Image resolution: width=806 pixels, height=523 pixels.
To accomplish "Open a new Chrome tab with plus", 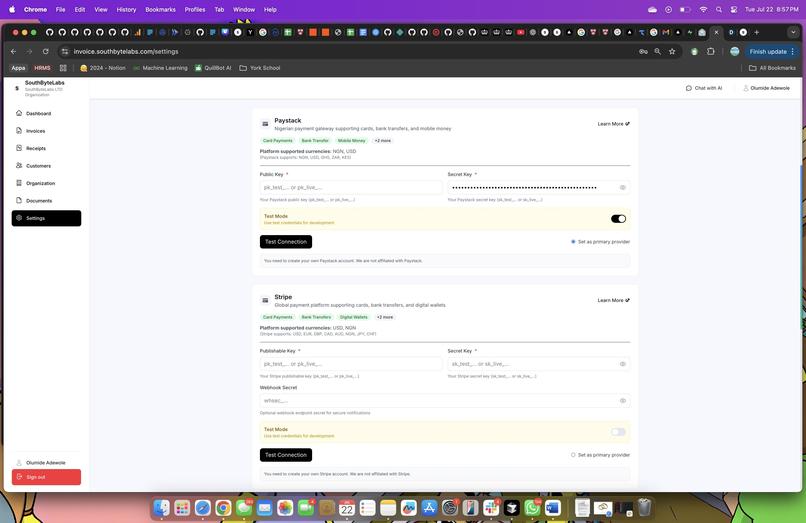I will click(756, 32).
